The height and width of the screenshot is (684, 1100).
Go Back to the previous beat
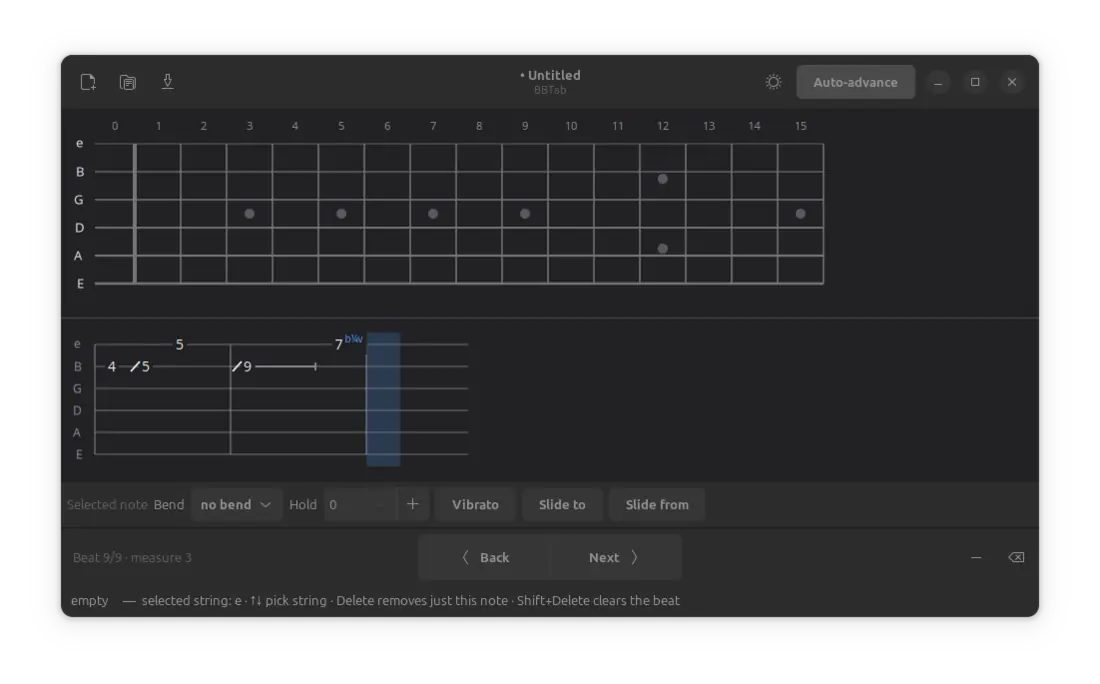[x=485, y=557]
